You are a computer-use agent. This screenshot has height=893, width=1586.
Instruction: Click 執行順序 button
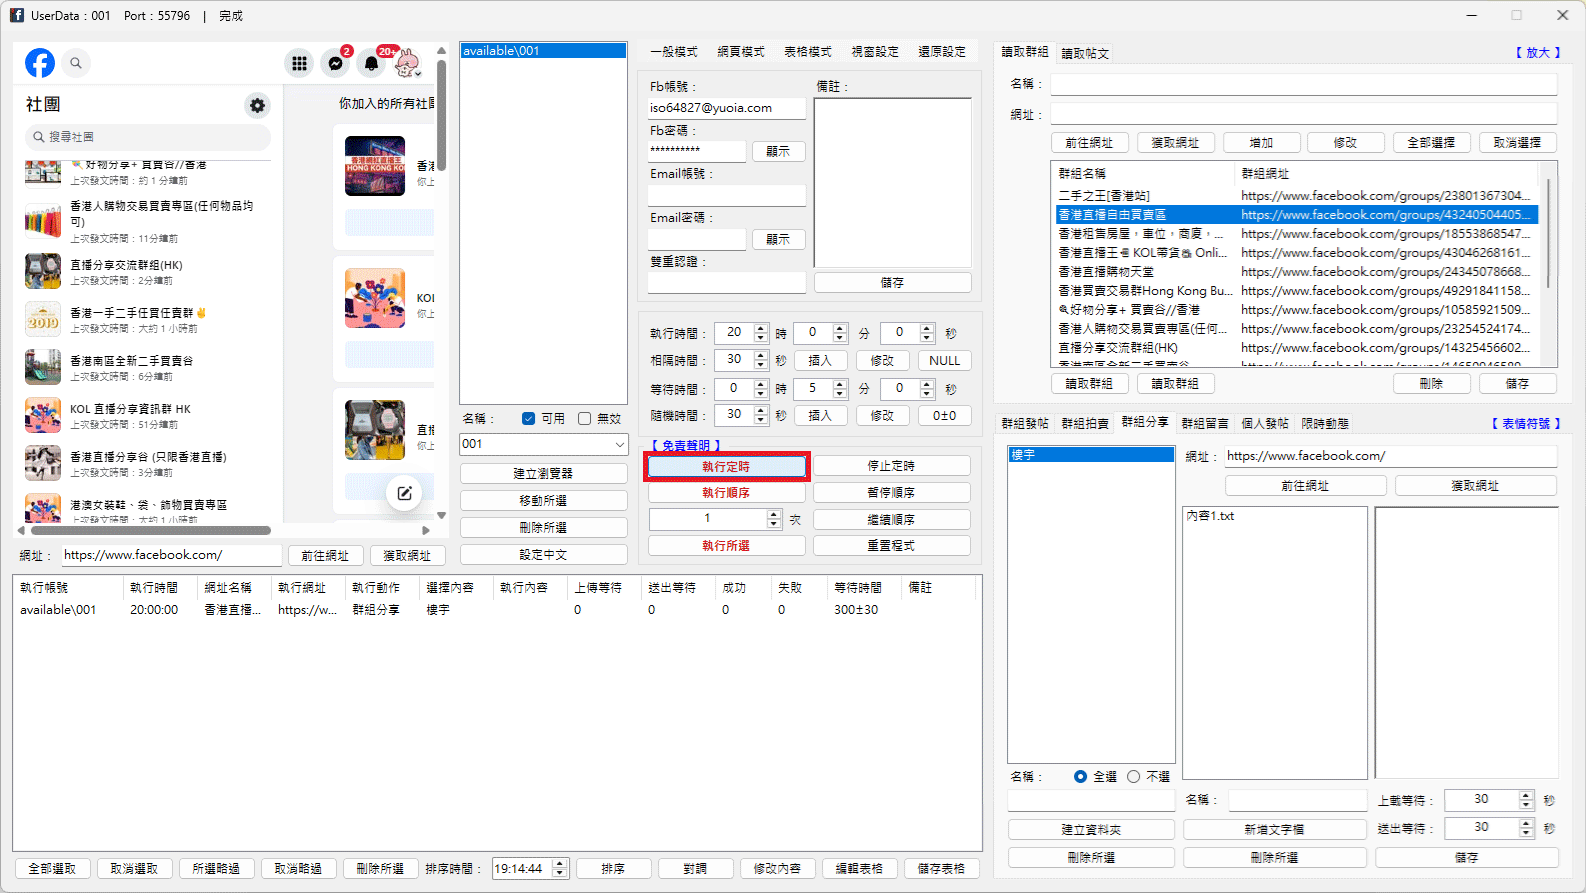click(726, 493)
